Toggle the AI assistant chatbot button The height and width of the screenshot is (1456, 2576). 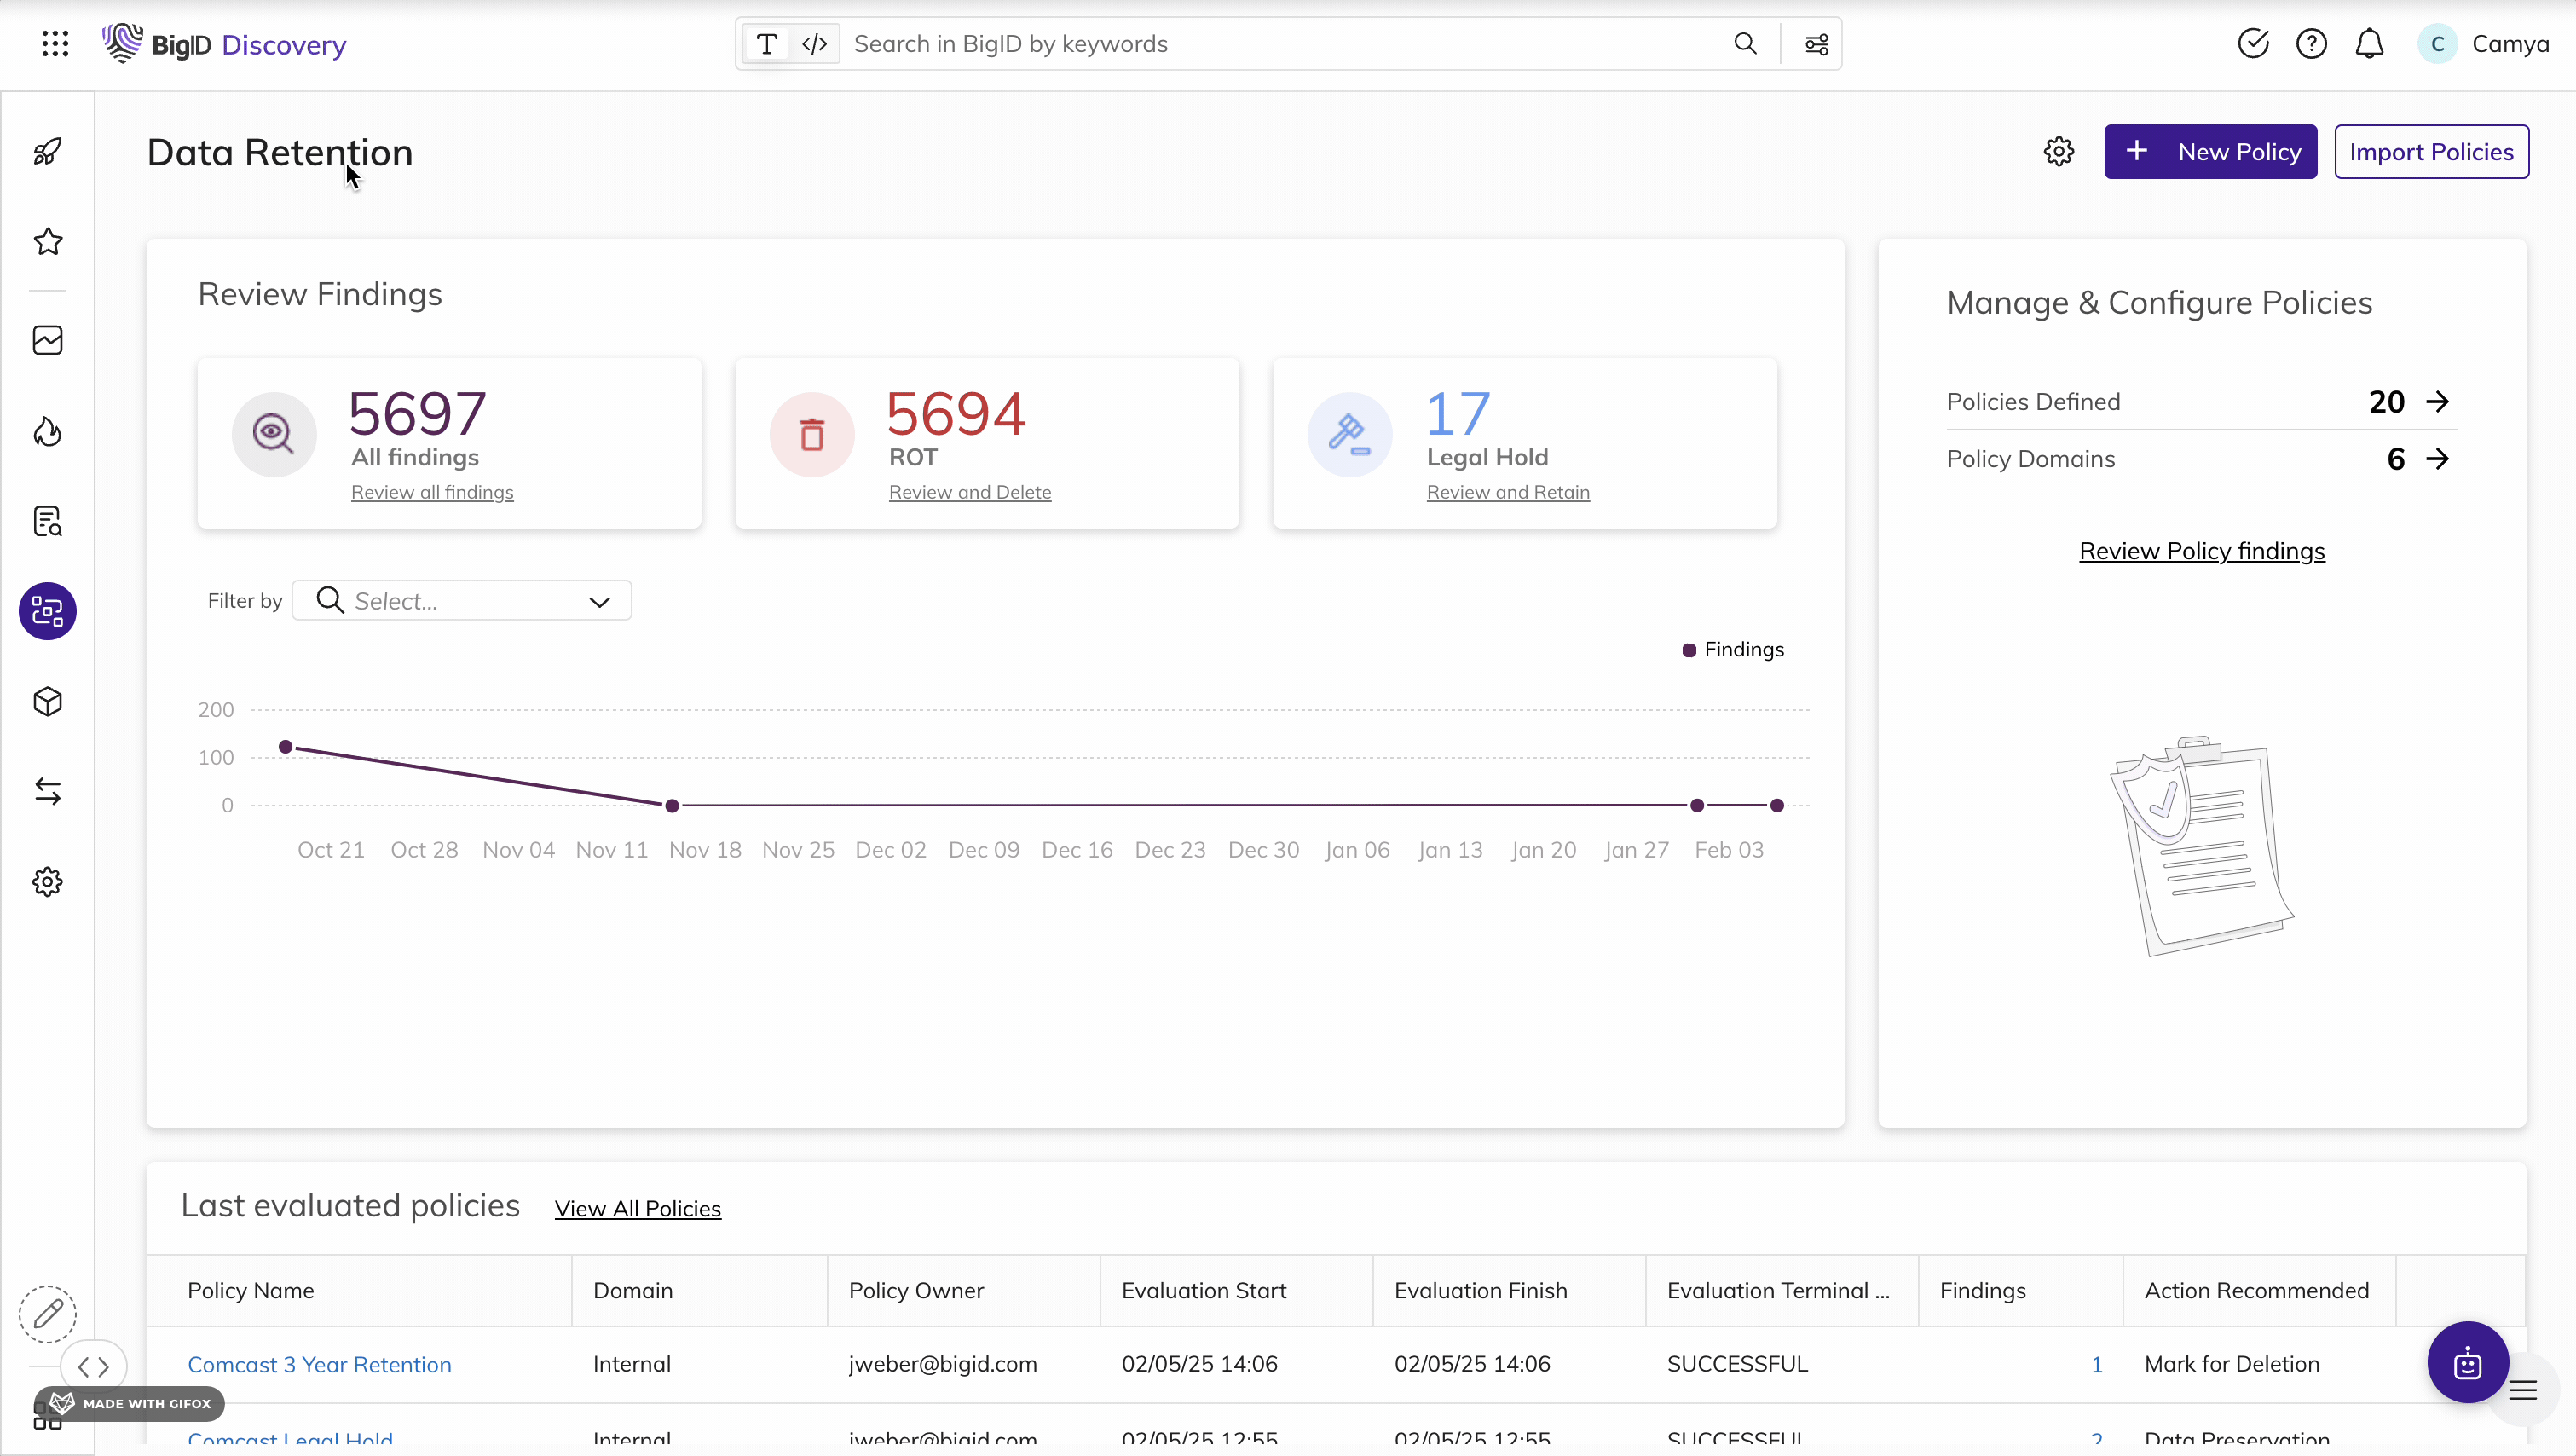point(2468,1362)
